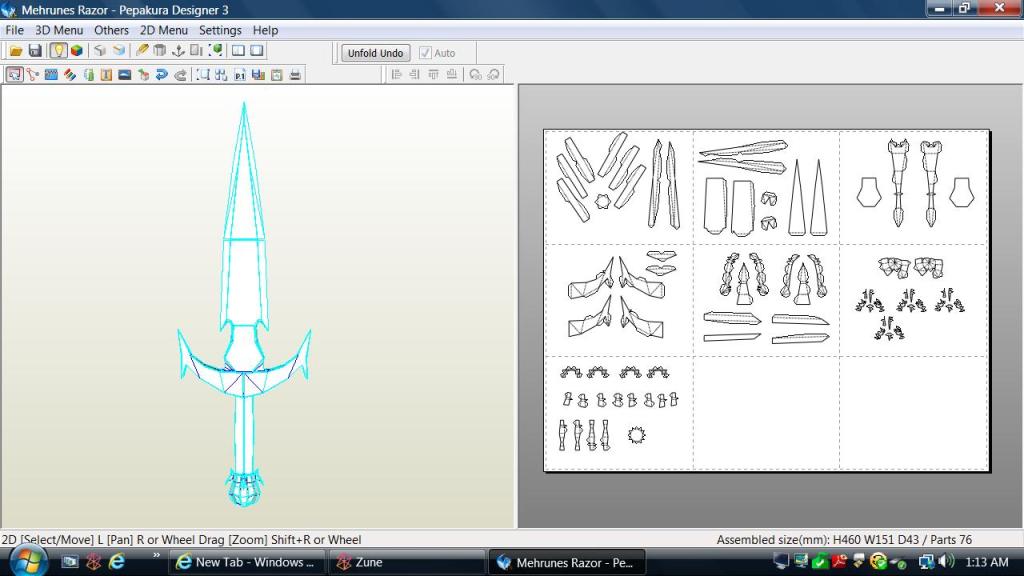This screenshot has width=1024, height=576.
Task: Click the Print printer icon
Action: (x=295, y=74)
